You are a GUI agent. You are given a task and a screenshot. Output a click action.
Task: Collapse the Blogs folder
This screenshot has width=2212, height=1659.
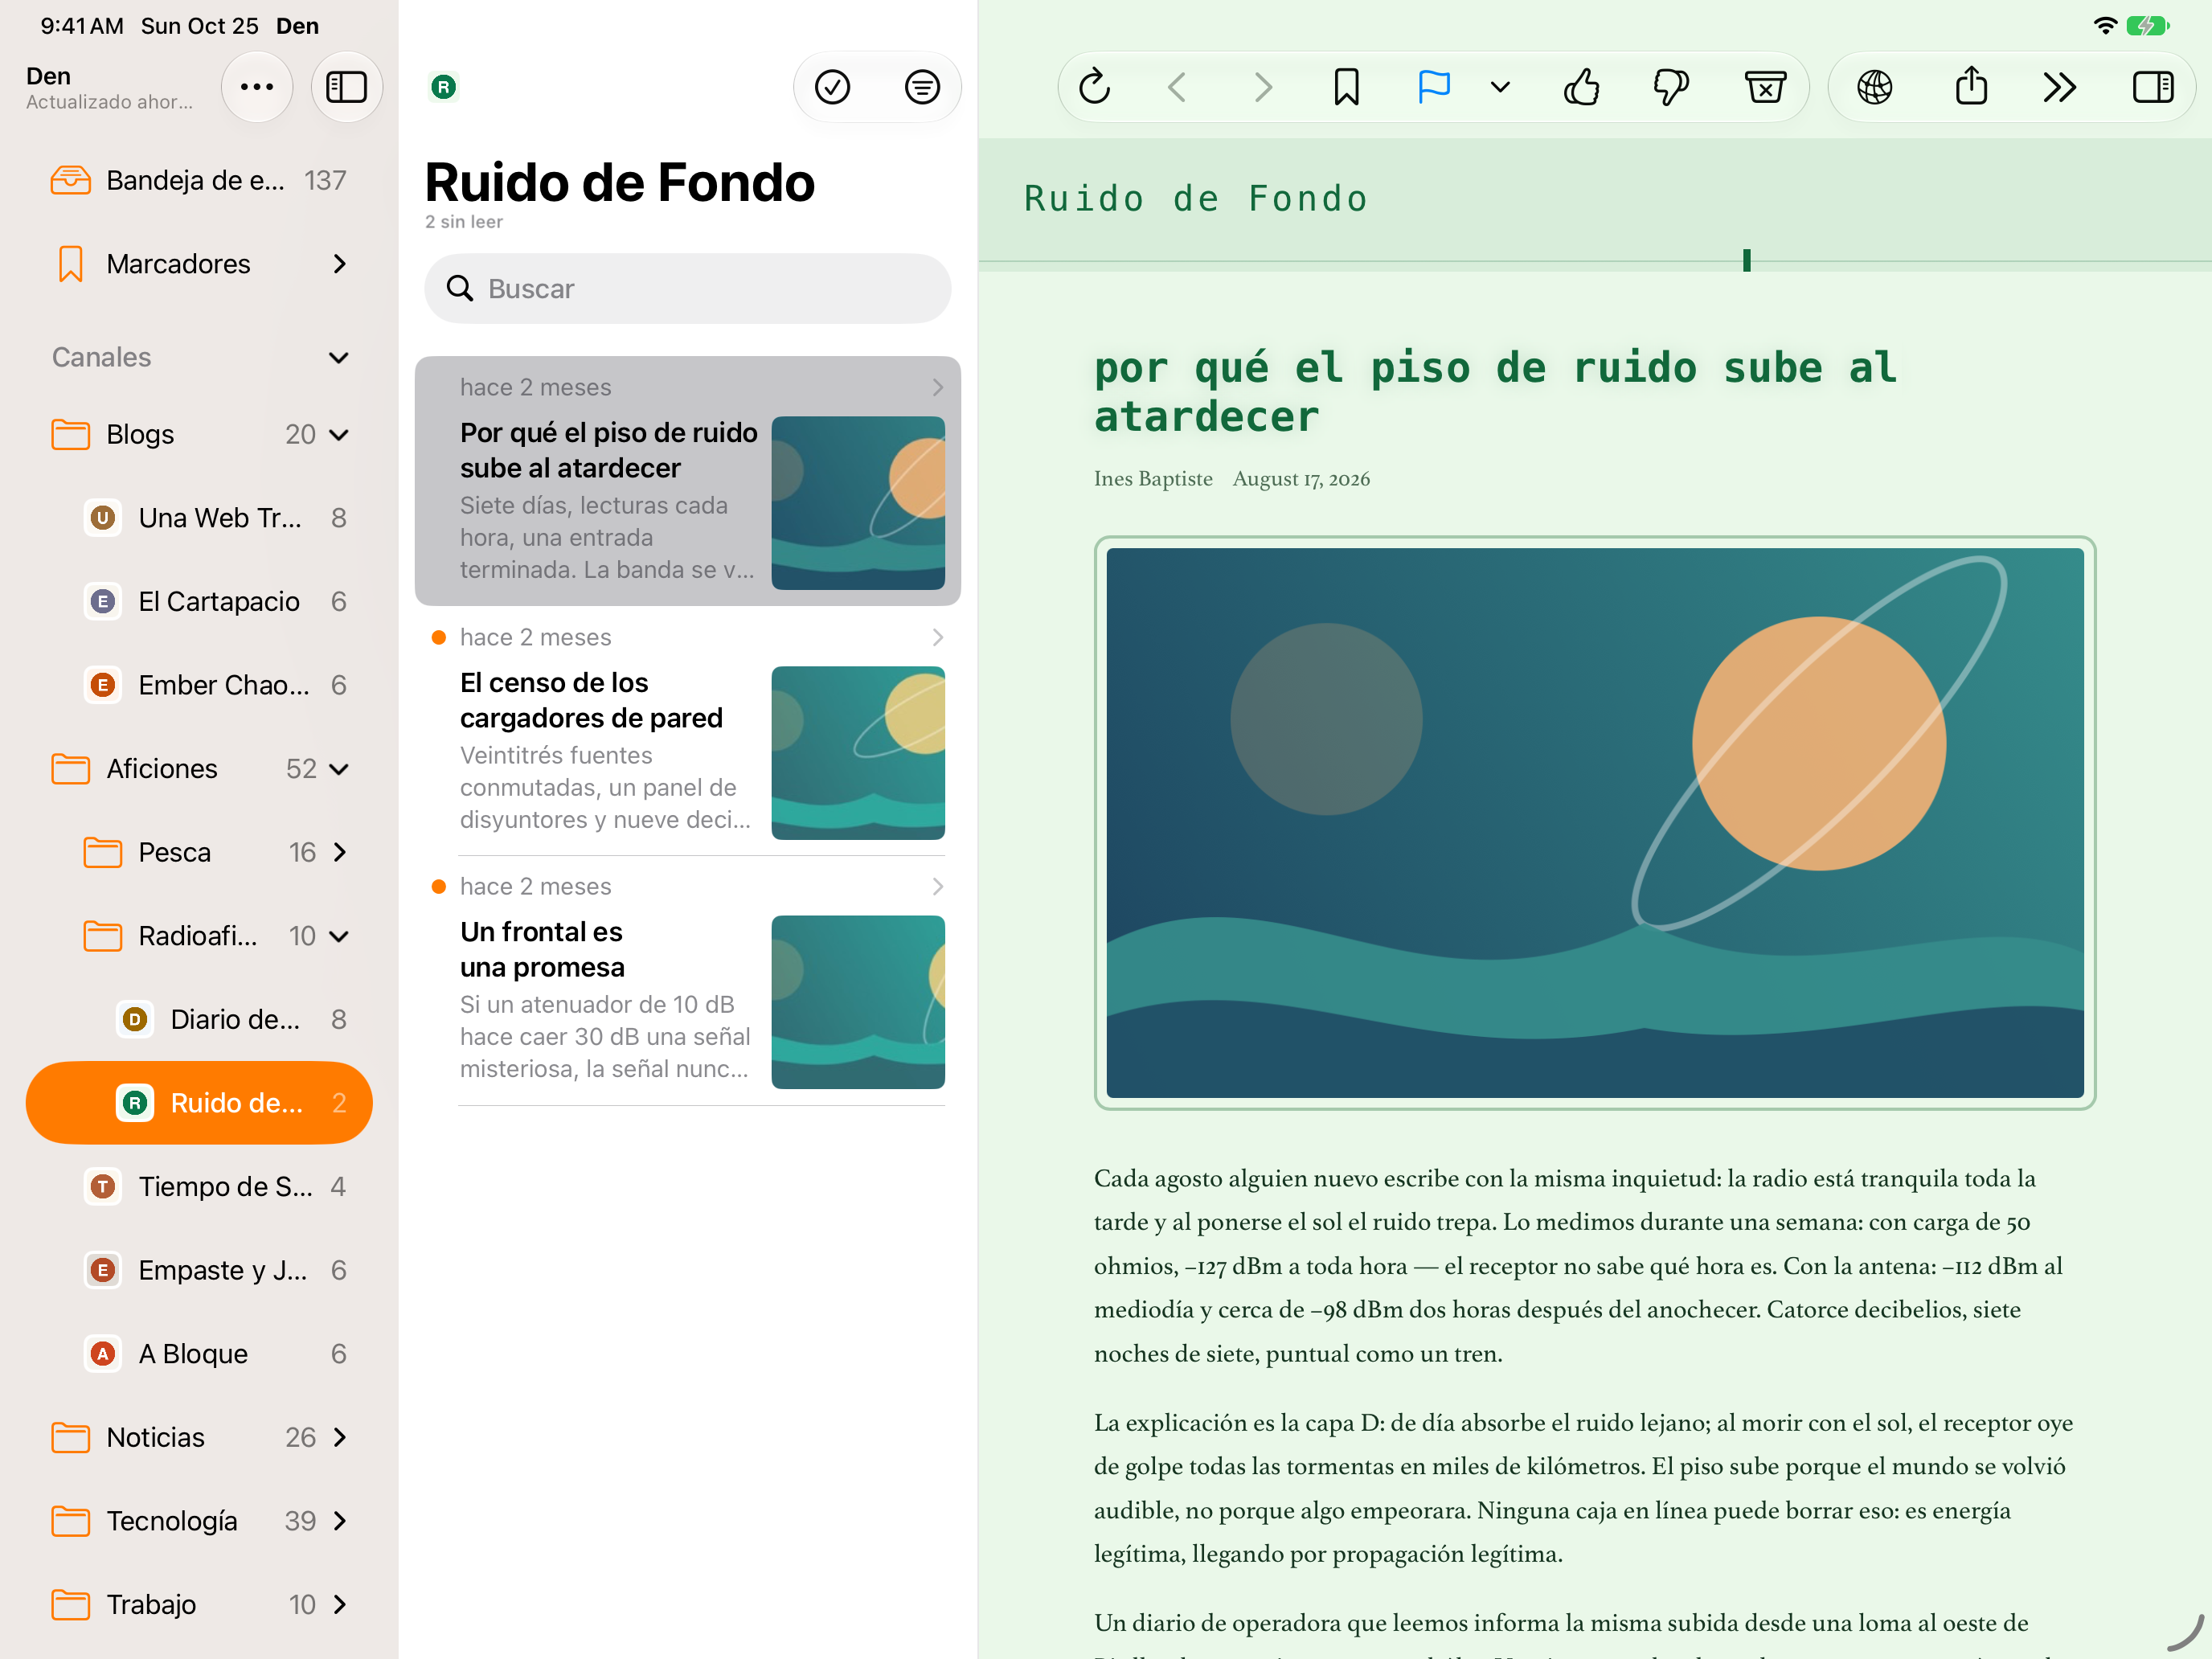pyautogui.click(x=340, y=435)
